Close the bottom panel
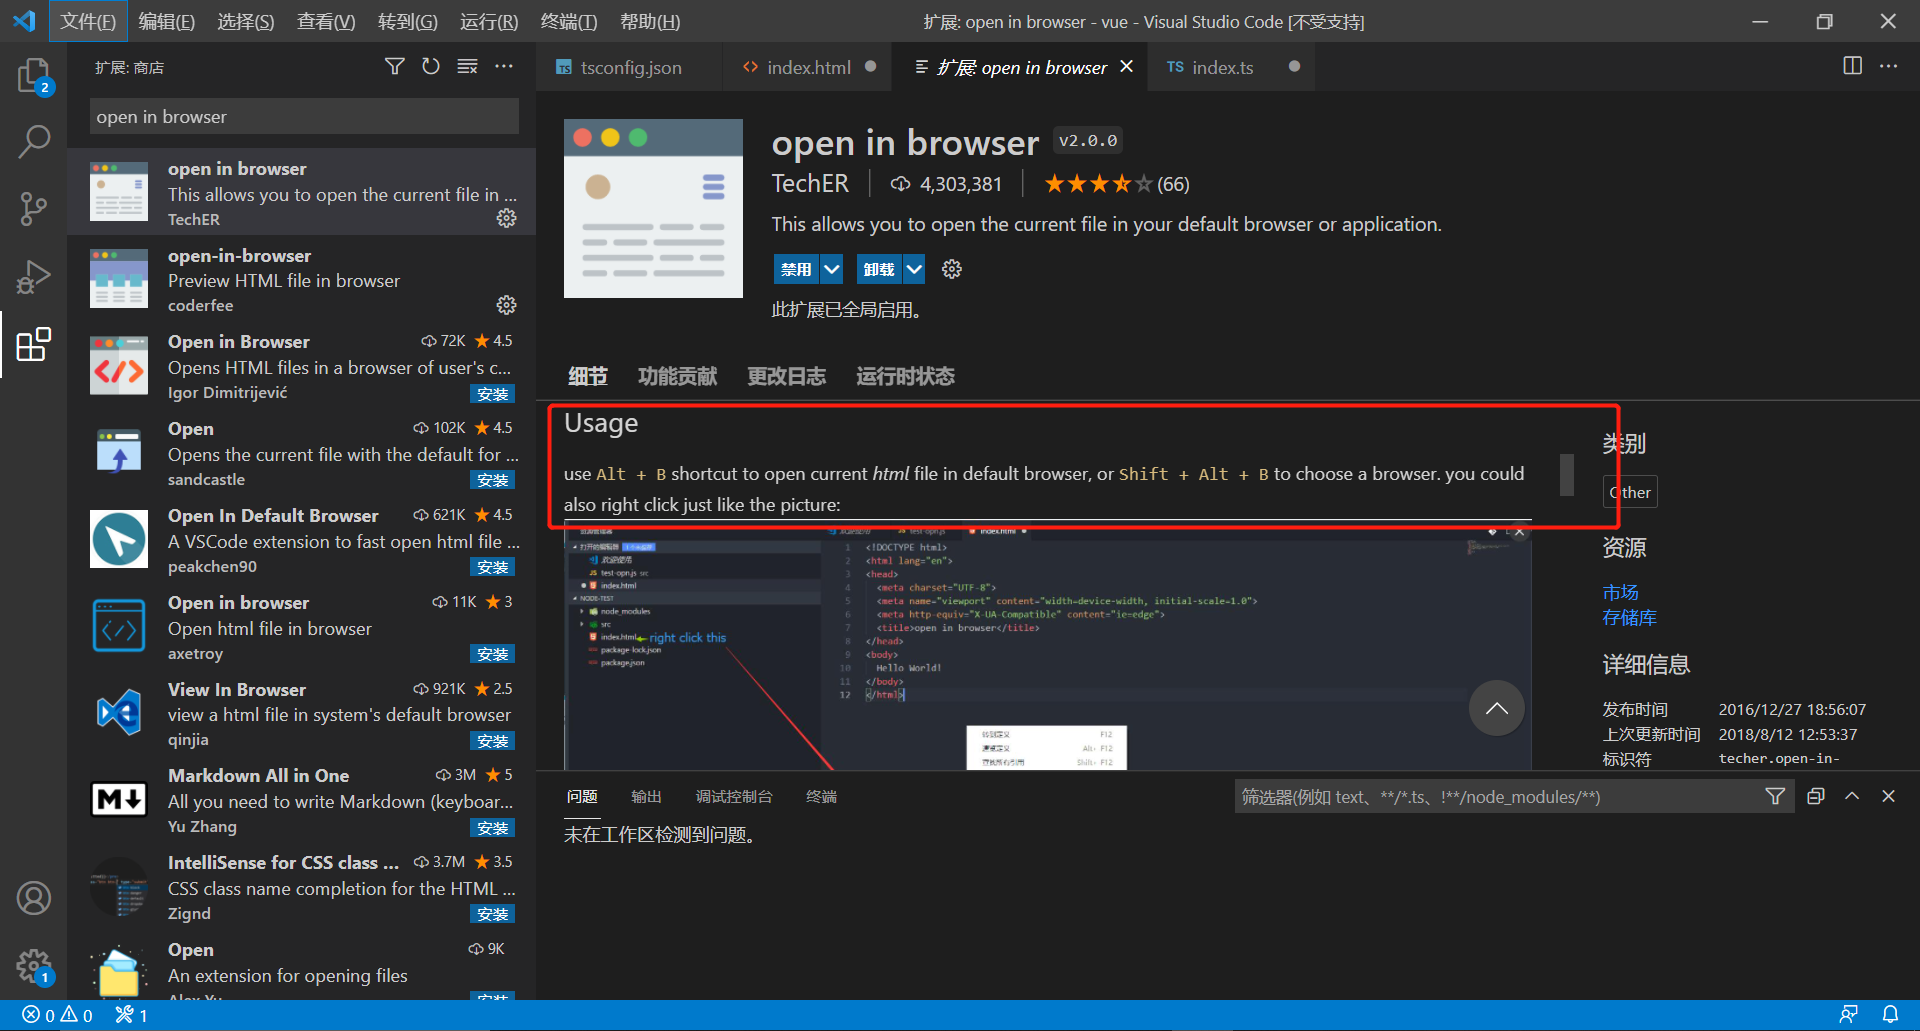 click(x=1888, y=796)
